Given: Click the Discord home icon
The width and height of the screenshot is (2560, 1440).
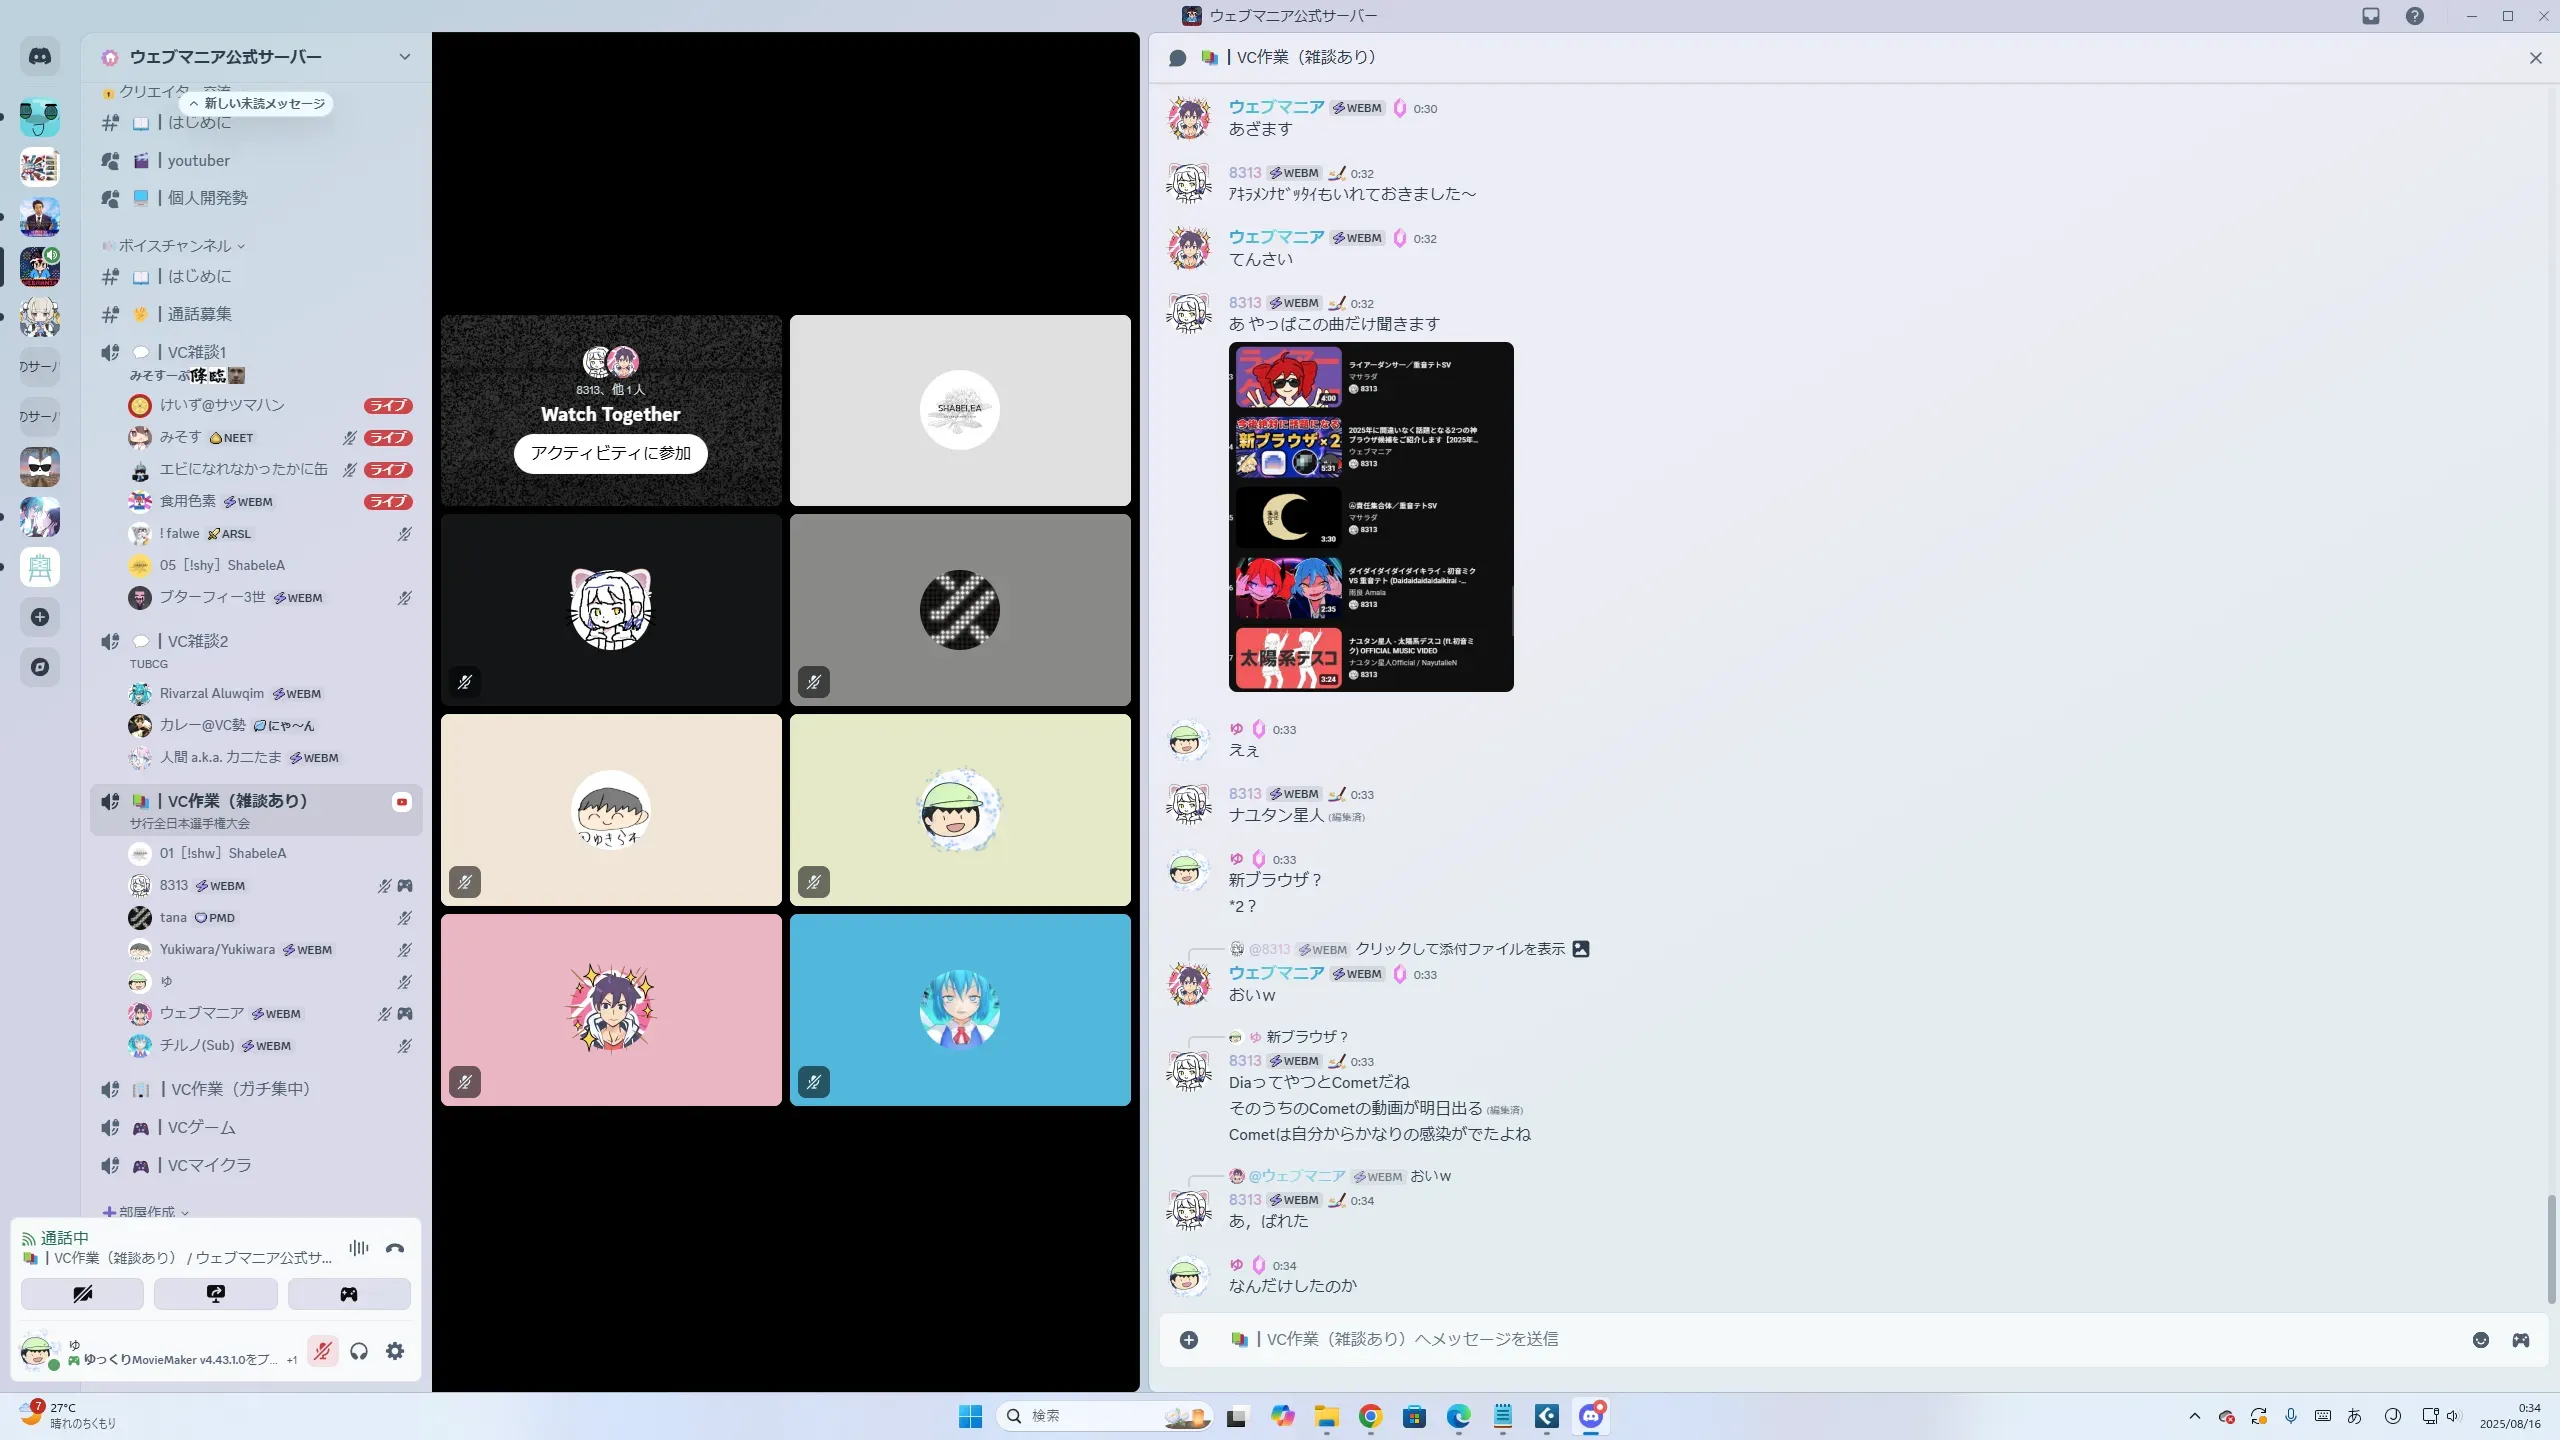Looking at the screenshot, I should click(x=40, y=57).
